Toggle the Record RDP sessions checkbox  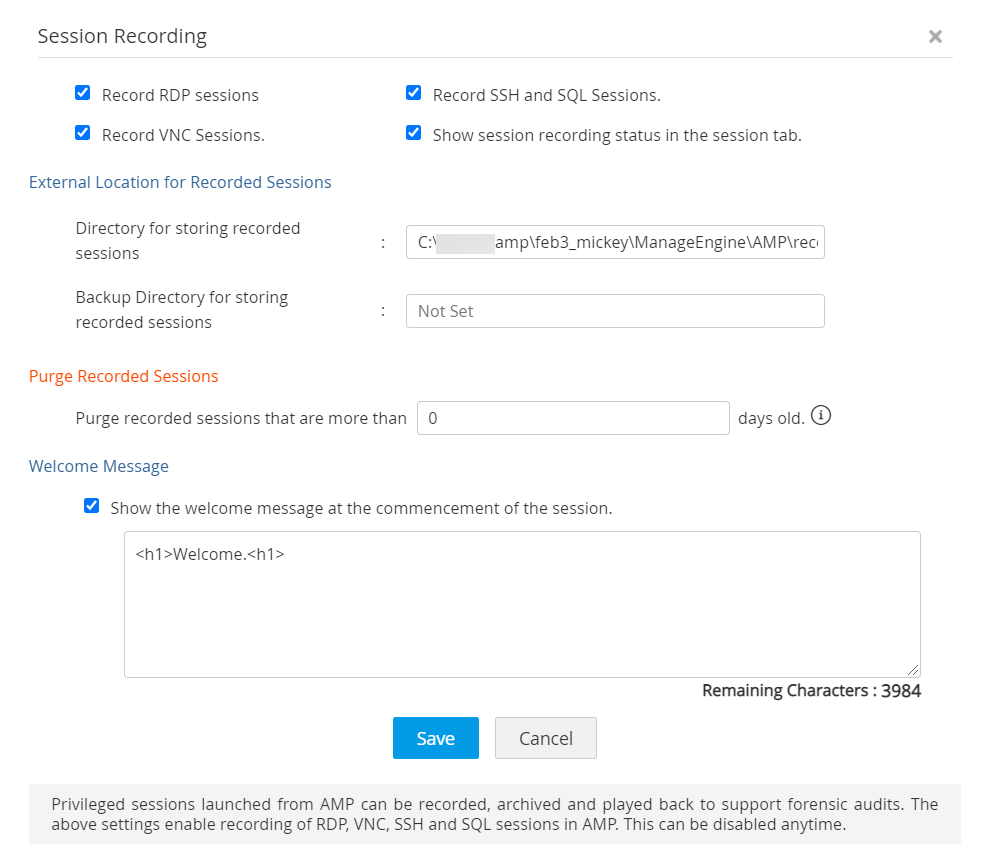coord(83,94)
